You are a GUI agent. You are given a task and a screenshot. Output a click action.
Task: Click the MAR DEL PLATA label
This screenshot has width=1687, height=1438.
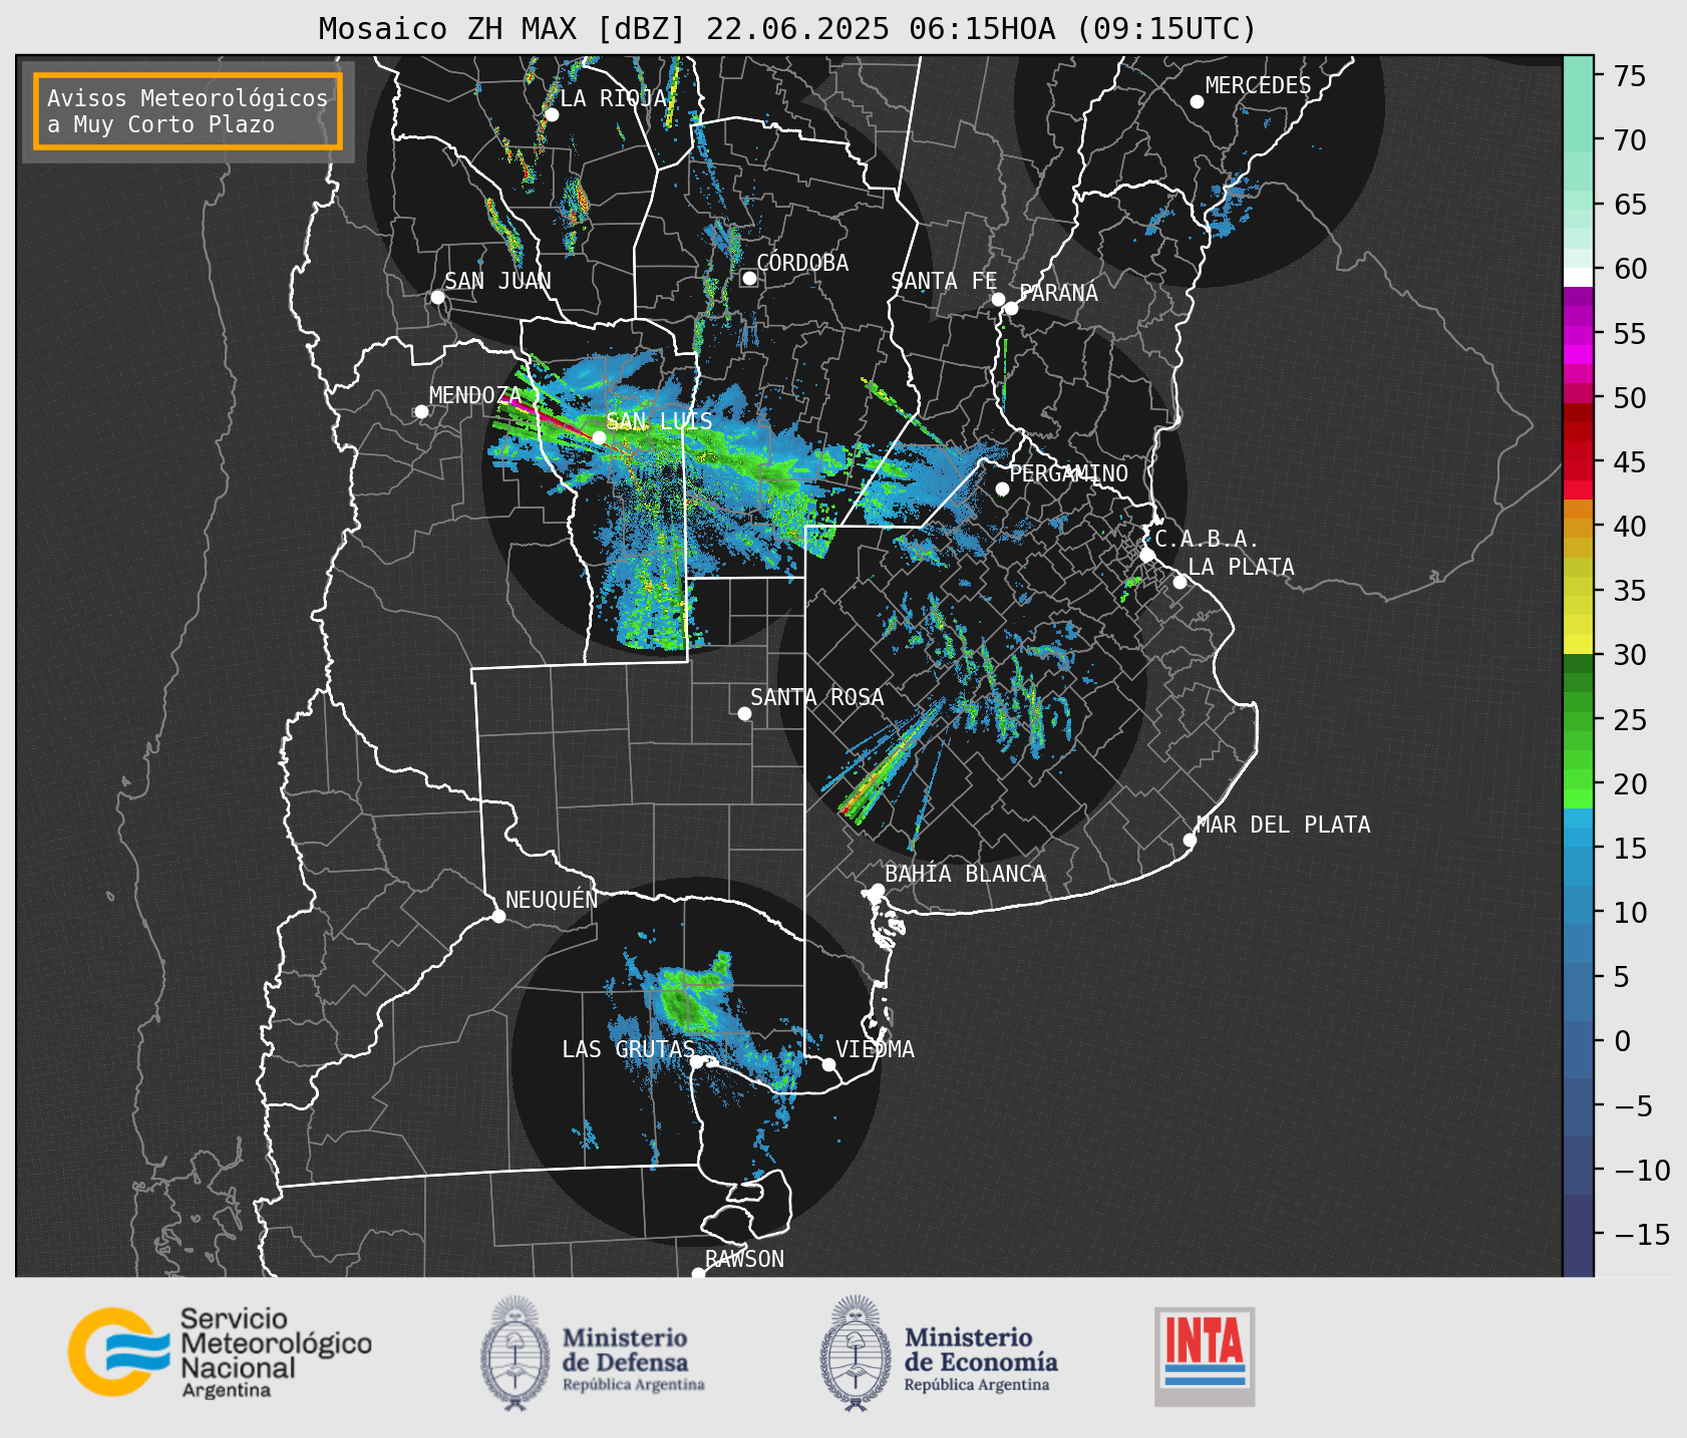click(x=1283, y=825)
